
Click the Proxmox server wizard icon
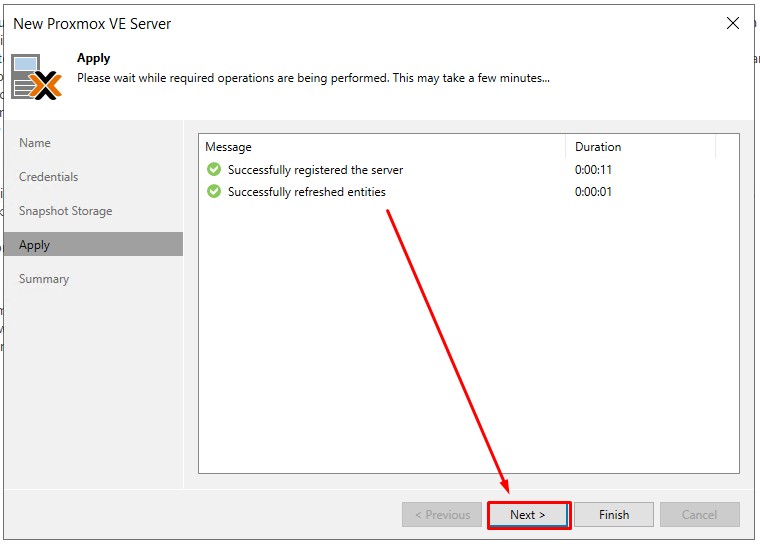click(x=38, y=77)
